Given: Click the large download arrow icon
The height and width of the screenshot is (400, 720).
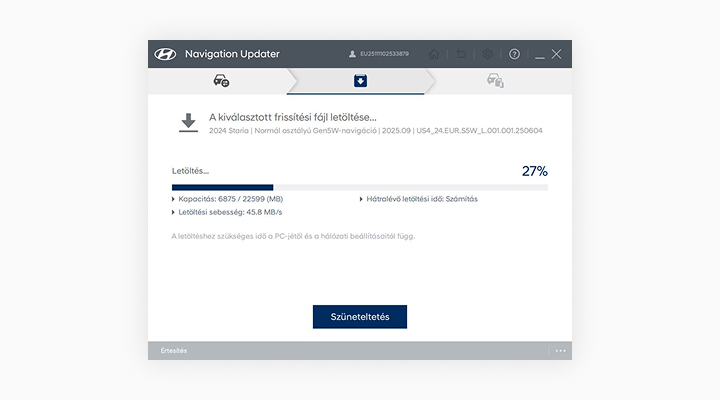Looking at the screenshot, I should pyautogui.click(x=187, y=123).
